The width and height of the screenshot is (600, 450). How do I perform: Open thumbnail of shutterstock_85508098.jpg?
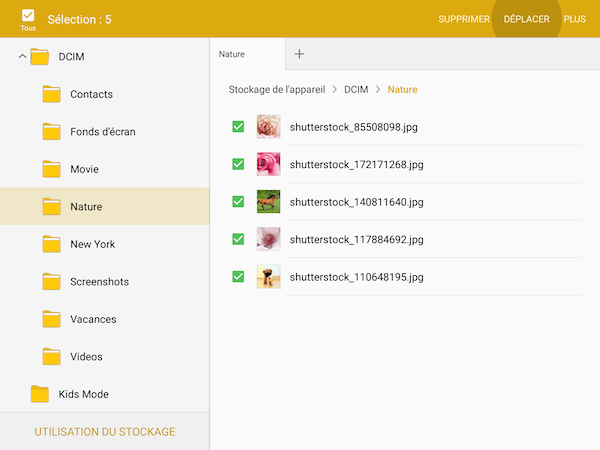tap(268, 126)
